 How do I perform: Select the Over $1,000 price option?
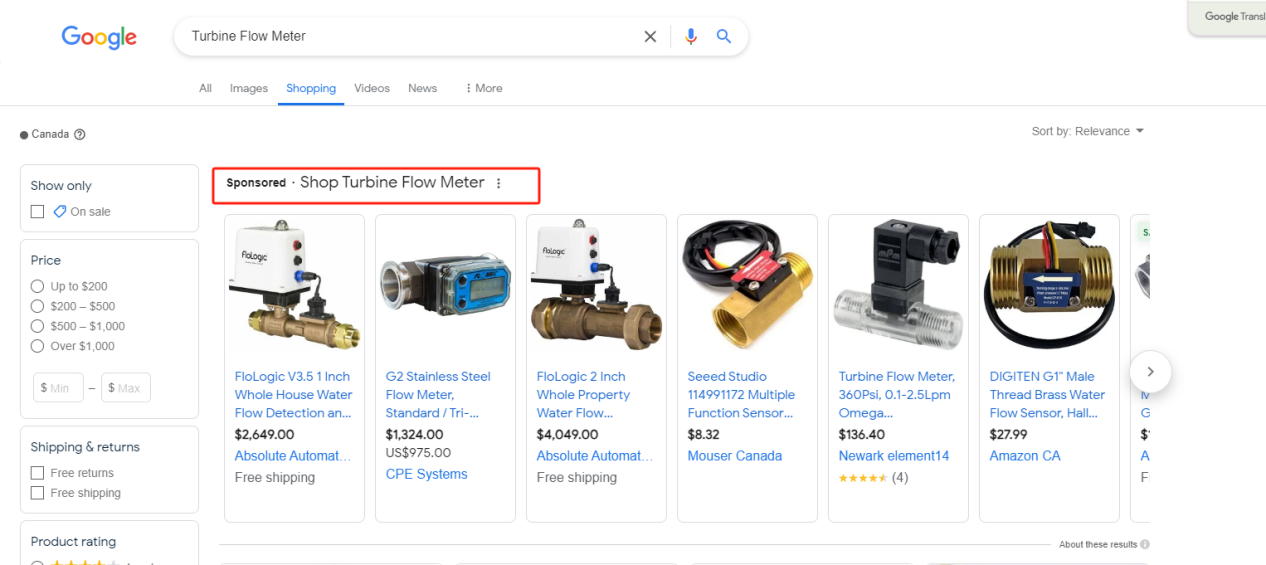click(x=38, y=346)
